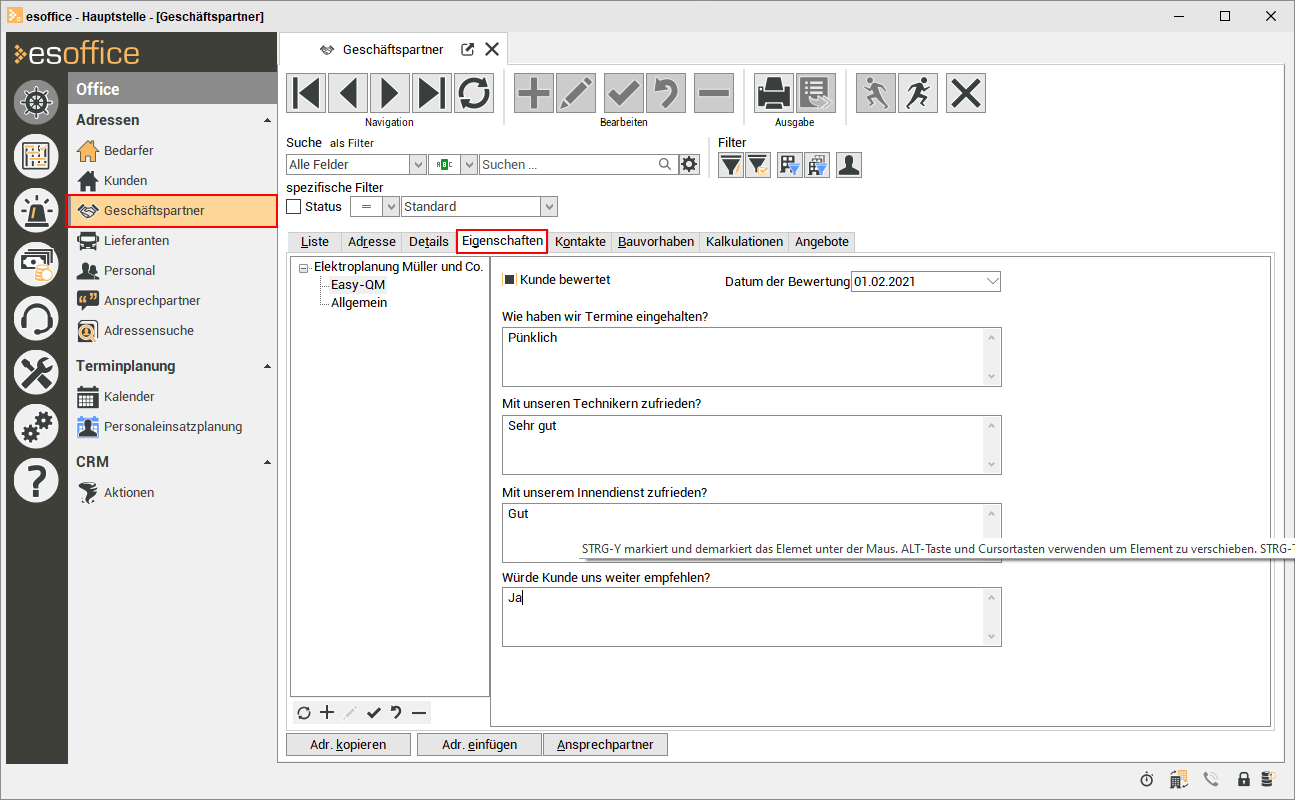
Task: Click the funnel filter icon
Action: pos(731,165)
